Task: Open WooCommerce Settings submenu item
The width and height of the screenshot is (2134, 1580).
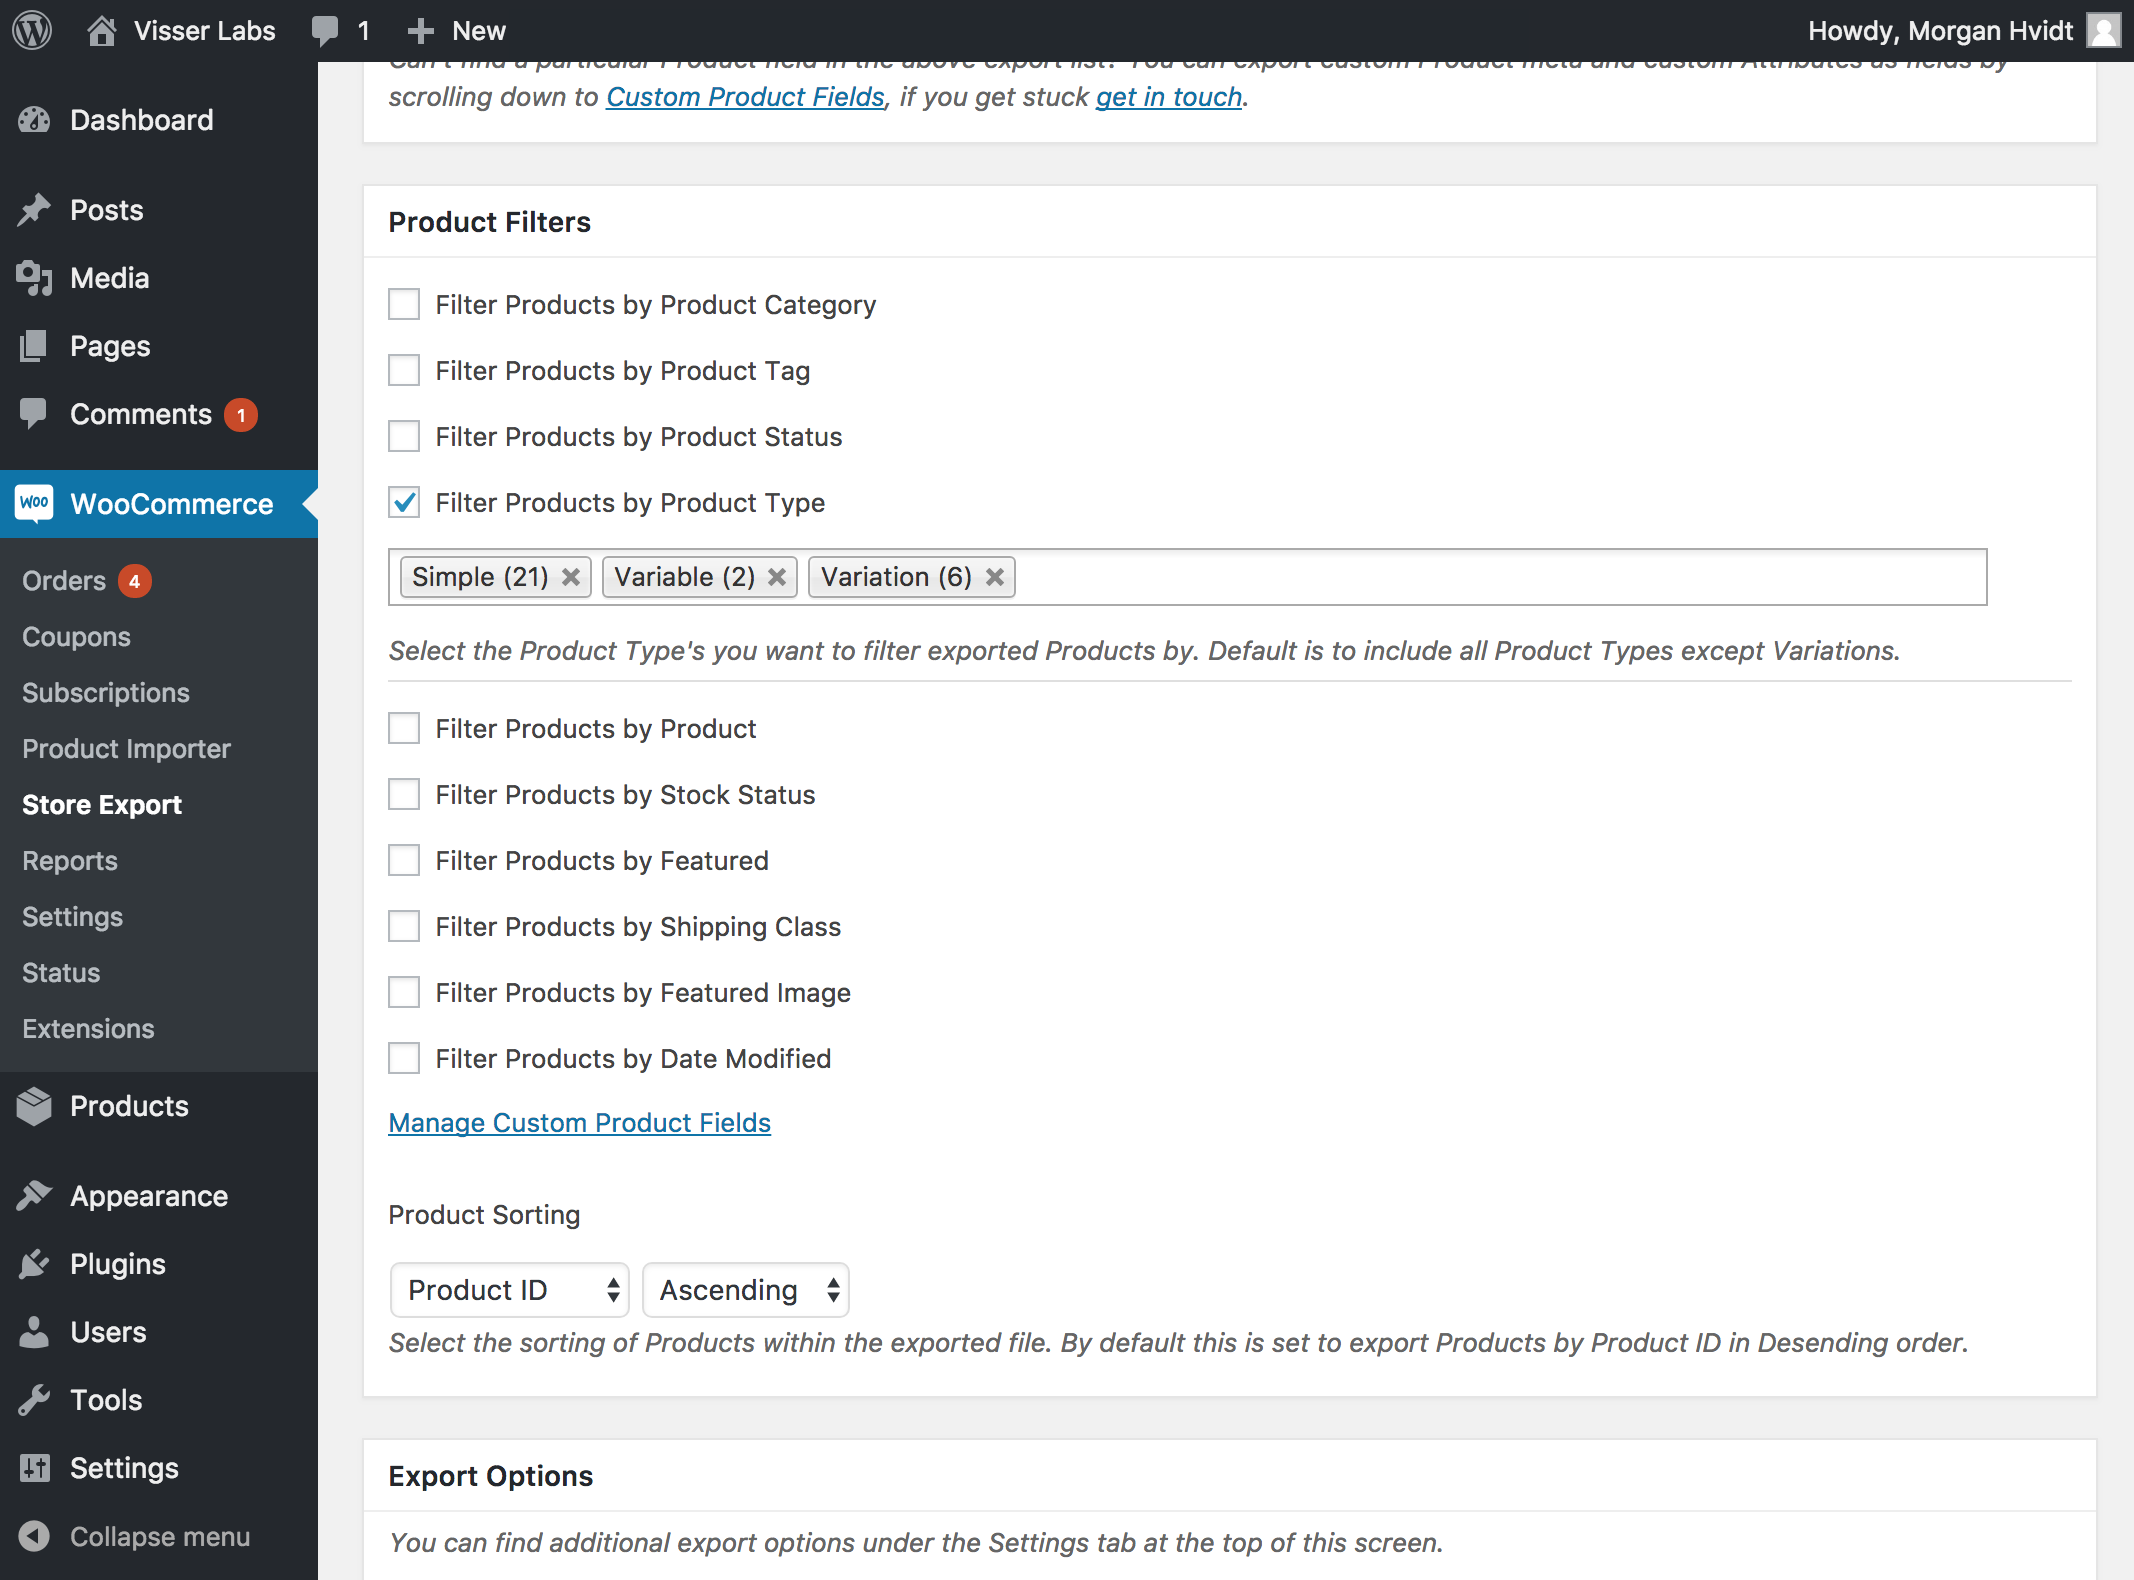Action: [72, 917]
